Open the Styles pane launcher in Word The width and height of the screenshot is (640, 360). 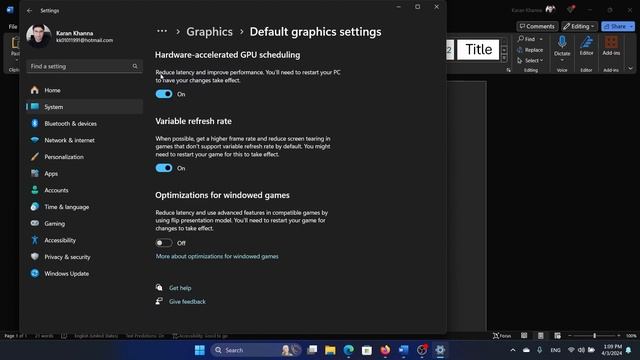(509, 70)
